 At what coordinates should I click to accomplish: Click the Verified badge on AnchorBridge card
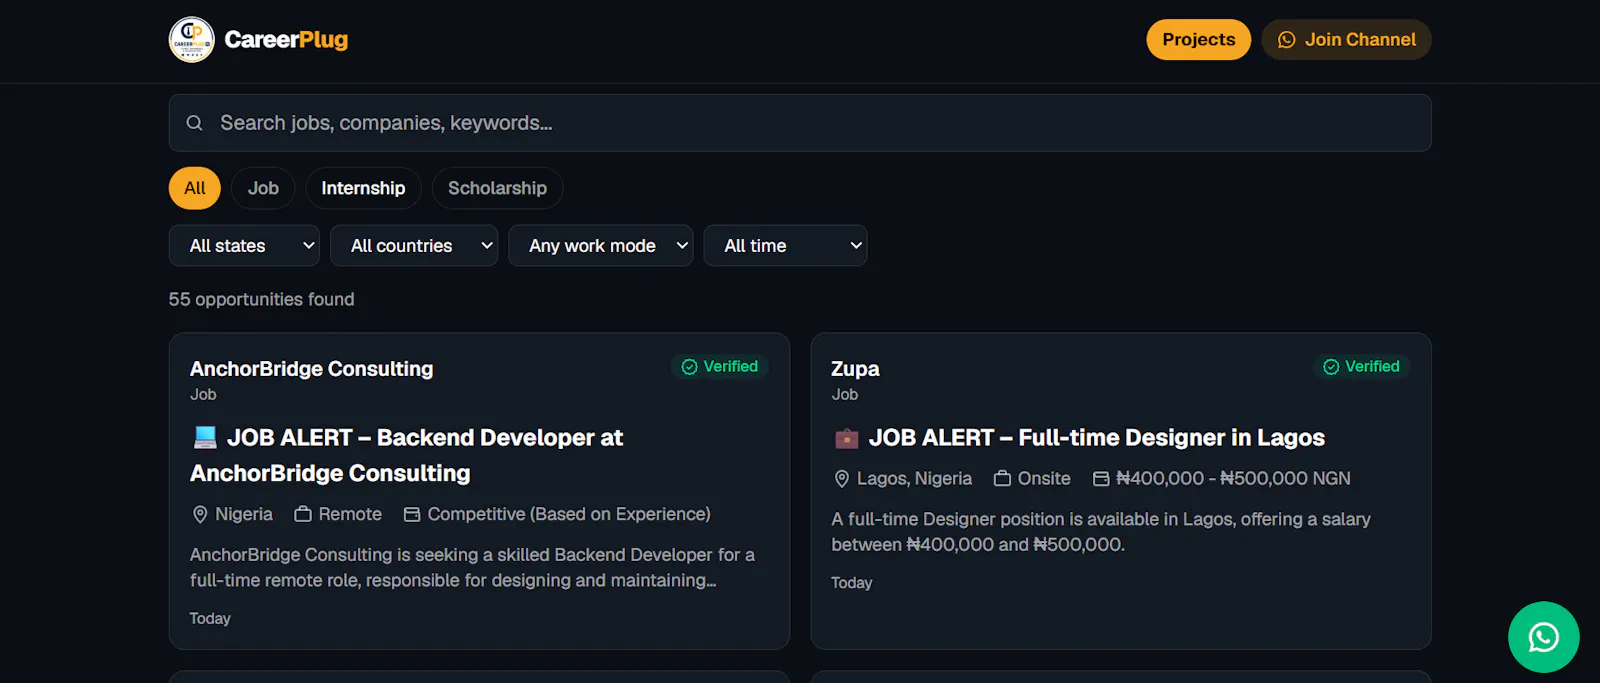coord(720,367)
